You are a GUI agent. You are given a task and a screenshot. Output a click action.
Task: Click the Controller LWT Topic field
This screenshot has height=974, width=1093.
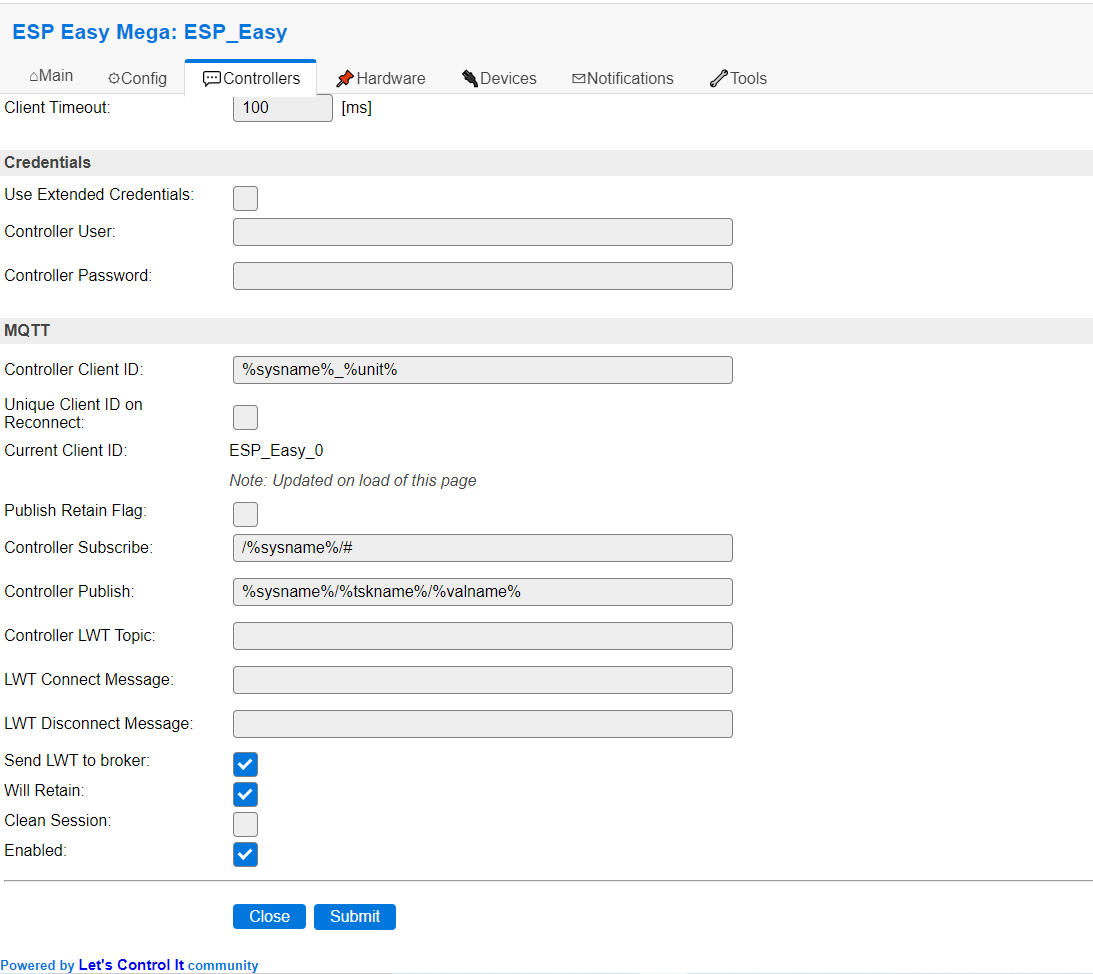[482, 636]
